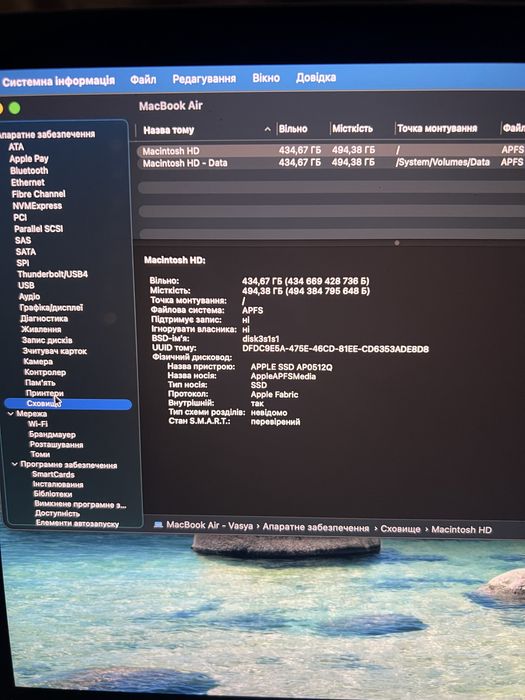Open the Системна інформація app menu
Viewport: 525px width, 700px height.
point(58,81)
